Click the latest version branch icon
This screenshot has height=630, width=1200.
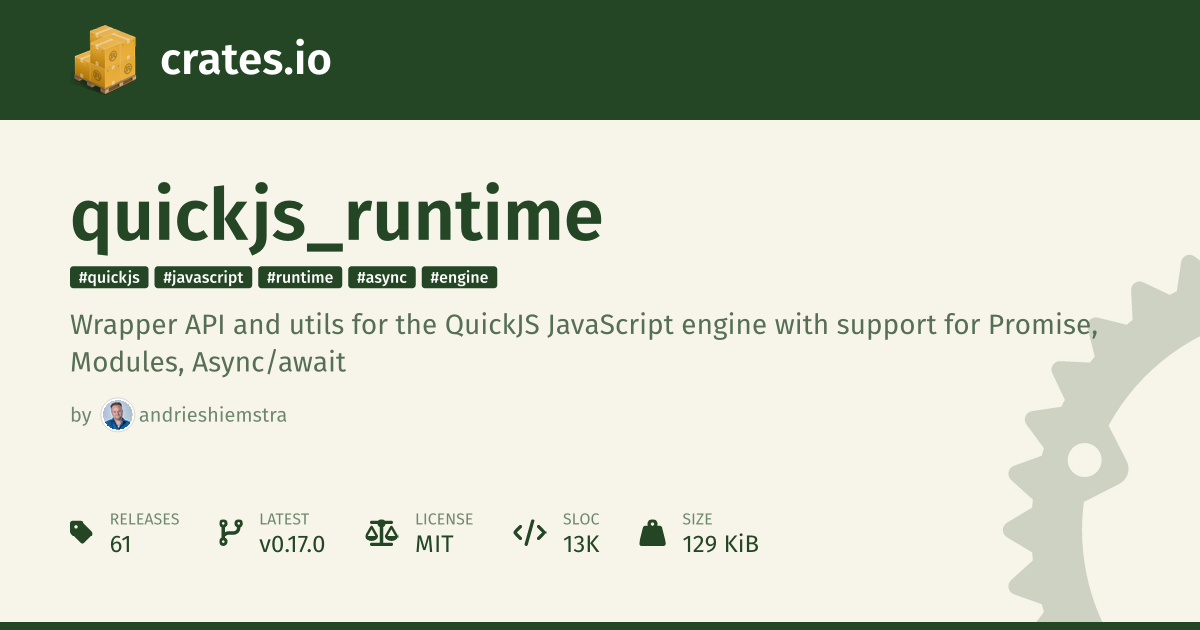pyautogui.click(x=230, y=532)
